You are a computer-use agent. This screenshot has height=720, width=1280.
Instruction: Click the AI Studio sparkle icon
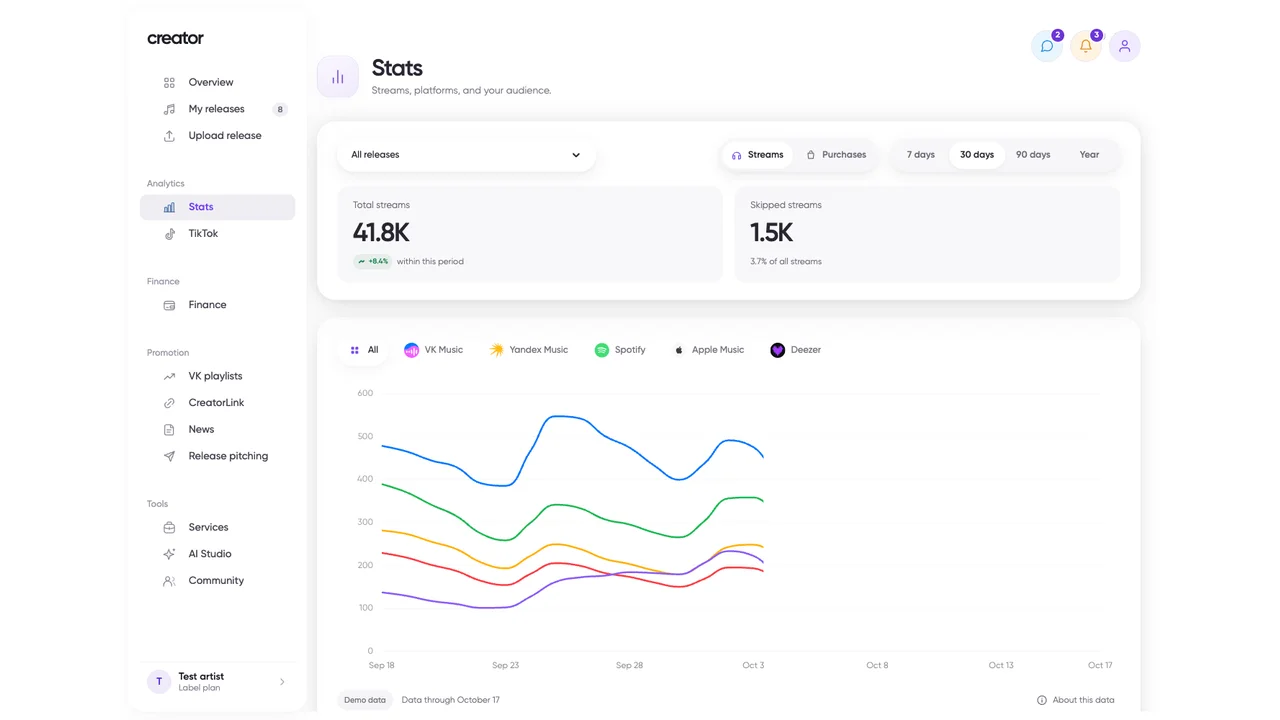[x=169, y=554]
